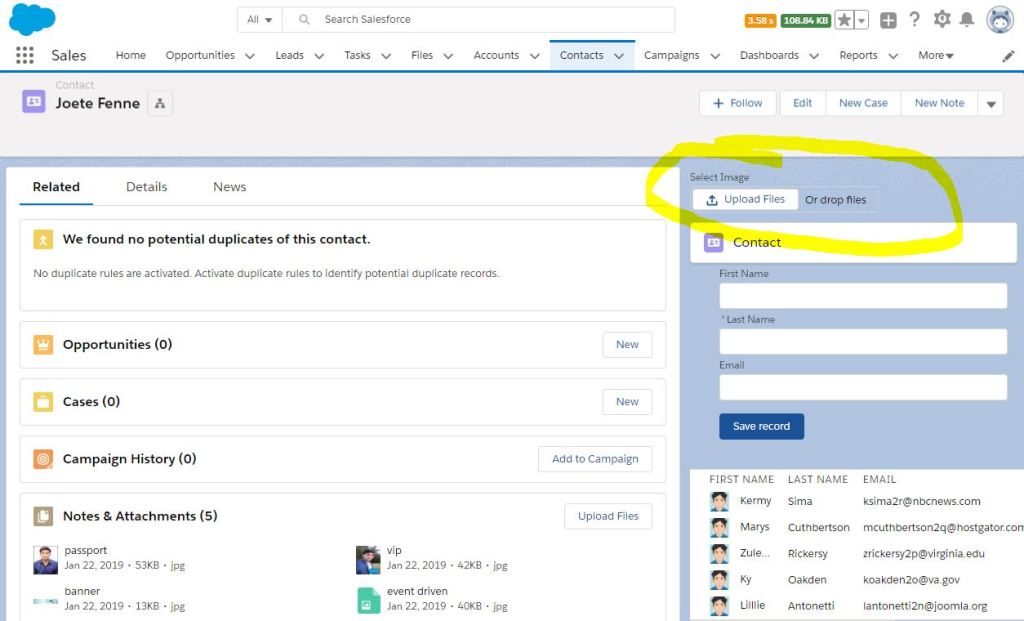Click the Campaign History target icon
The image size is (1024, 621).
point(43,459)
